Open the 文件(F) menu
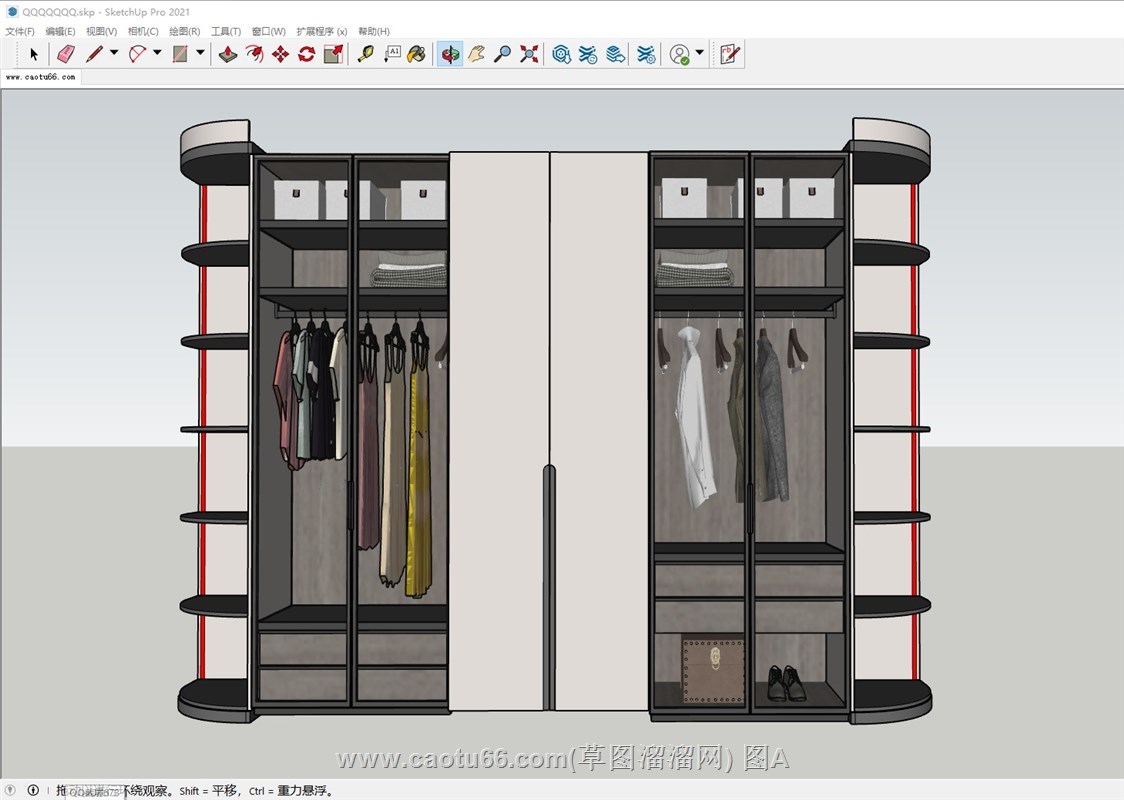Viewport: 1124px width, 800px height. pos(20,32)
